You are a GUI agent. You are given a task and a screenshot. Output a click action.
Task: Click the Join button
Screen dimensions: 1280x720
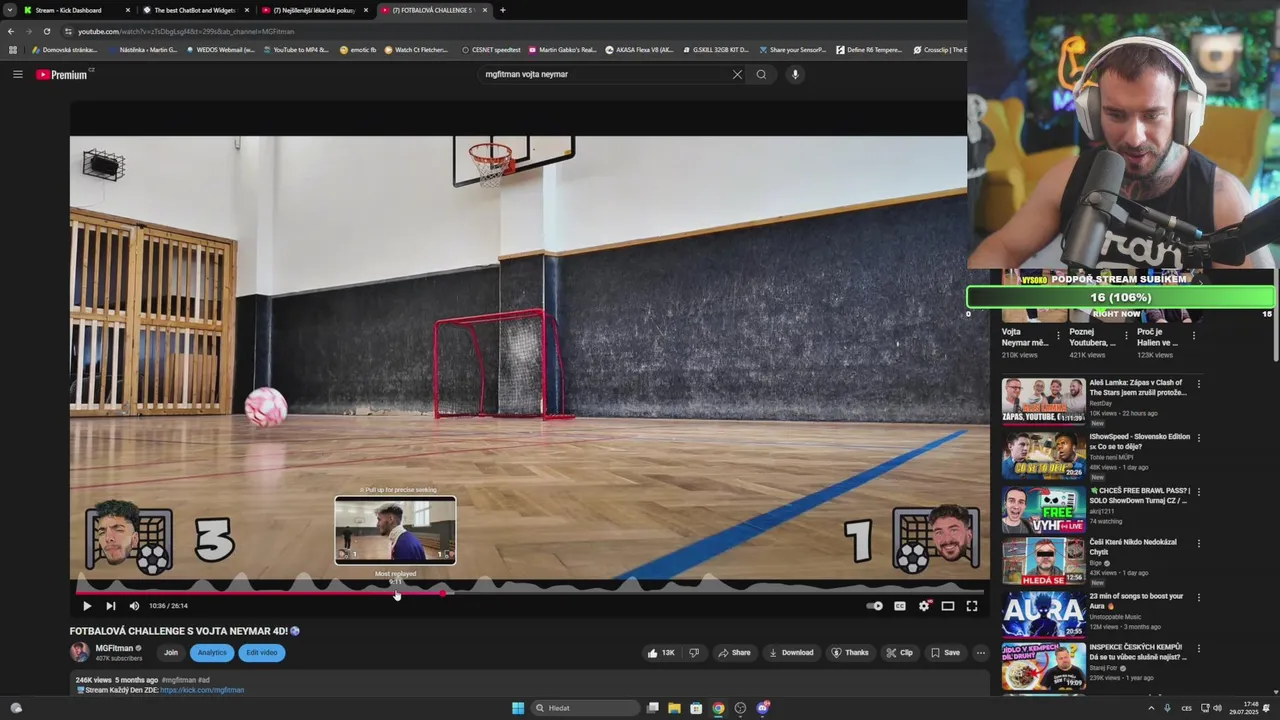tap(171, 653)
